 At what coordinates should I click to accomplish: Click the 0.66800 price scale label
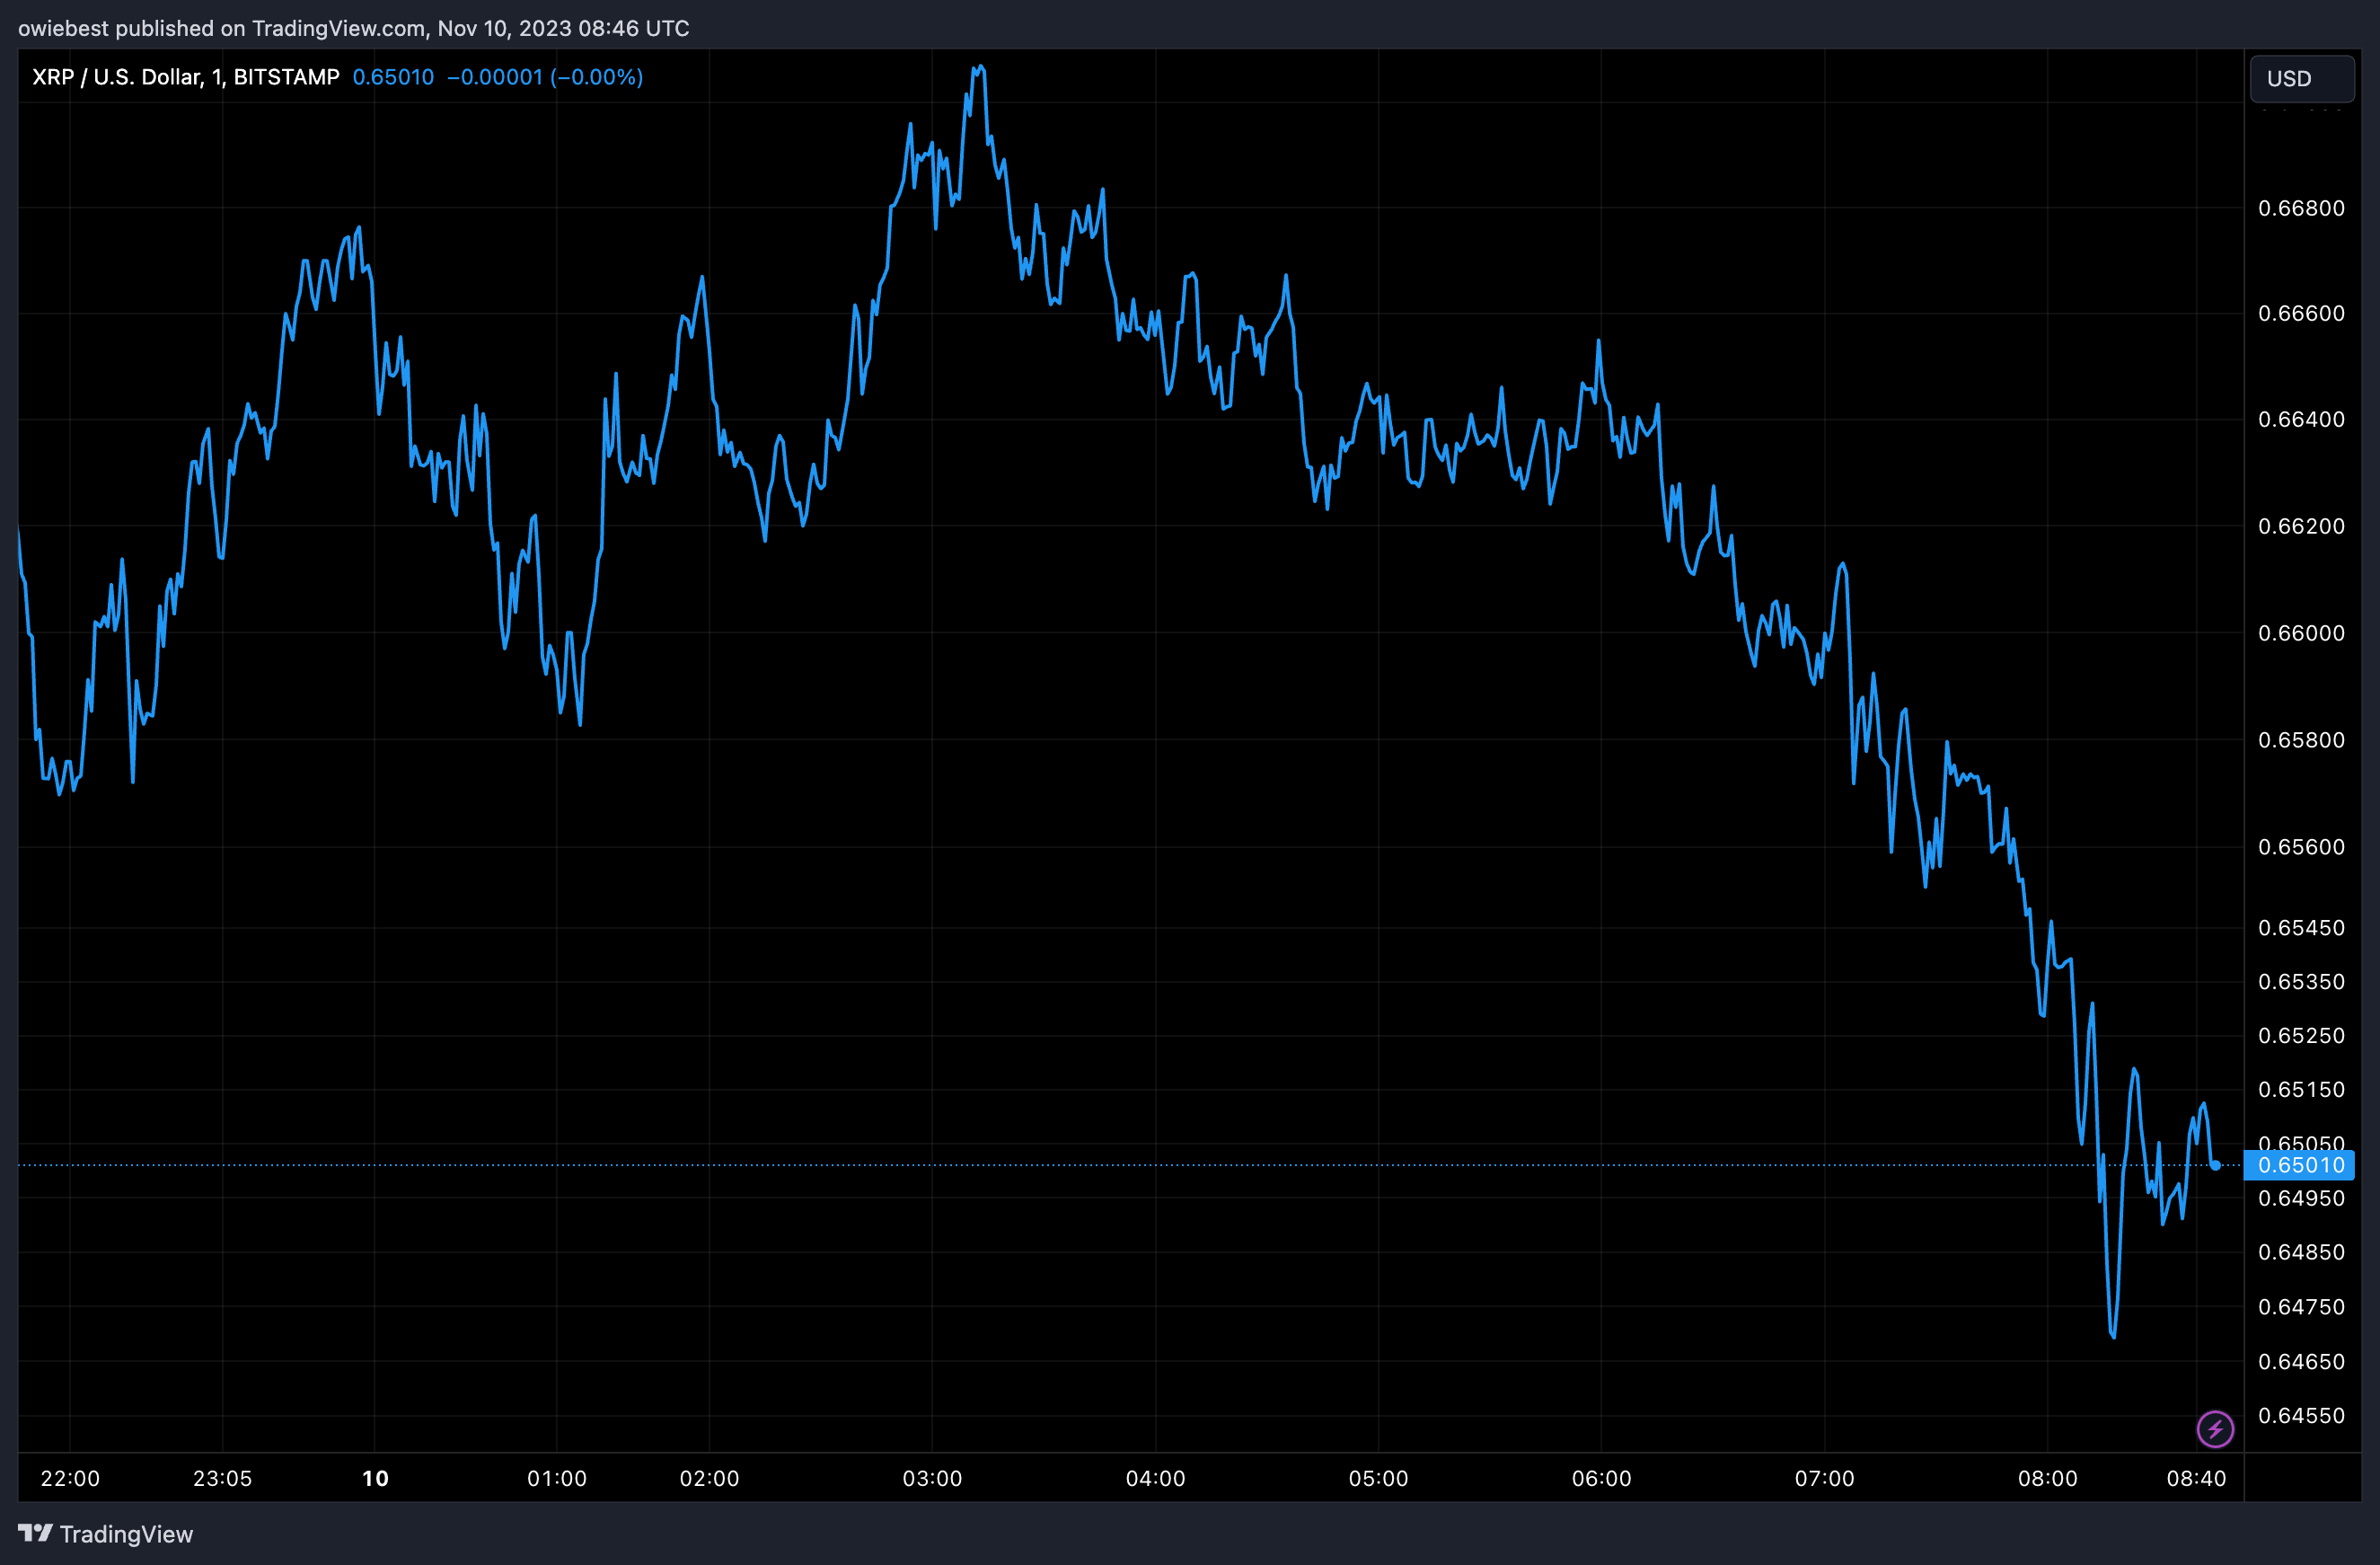pyautogui.click(x=2301, y=208)
